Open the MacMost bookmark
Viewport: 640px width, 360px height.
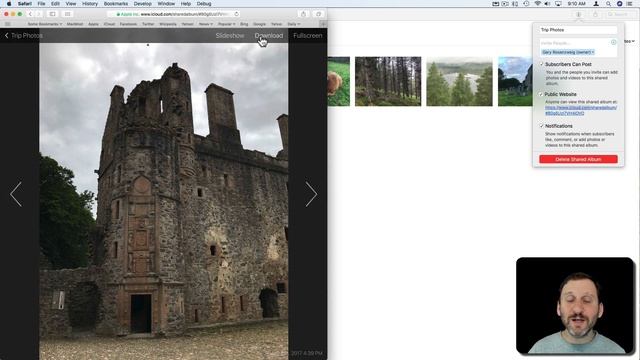pos(75,24)
